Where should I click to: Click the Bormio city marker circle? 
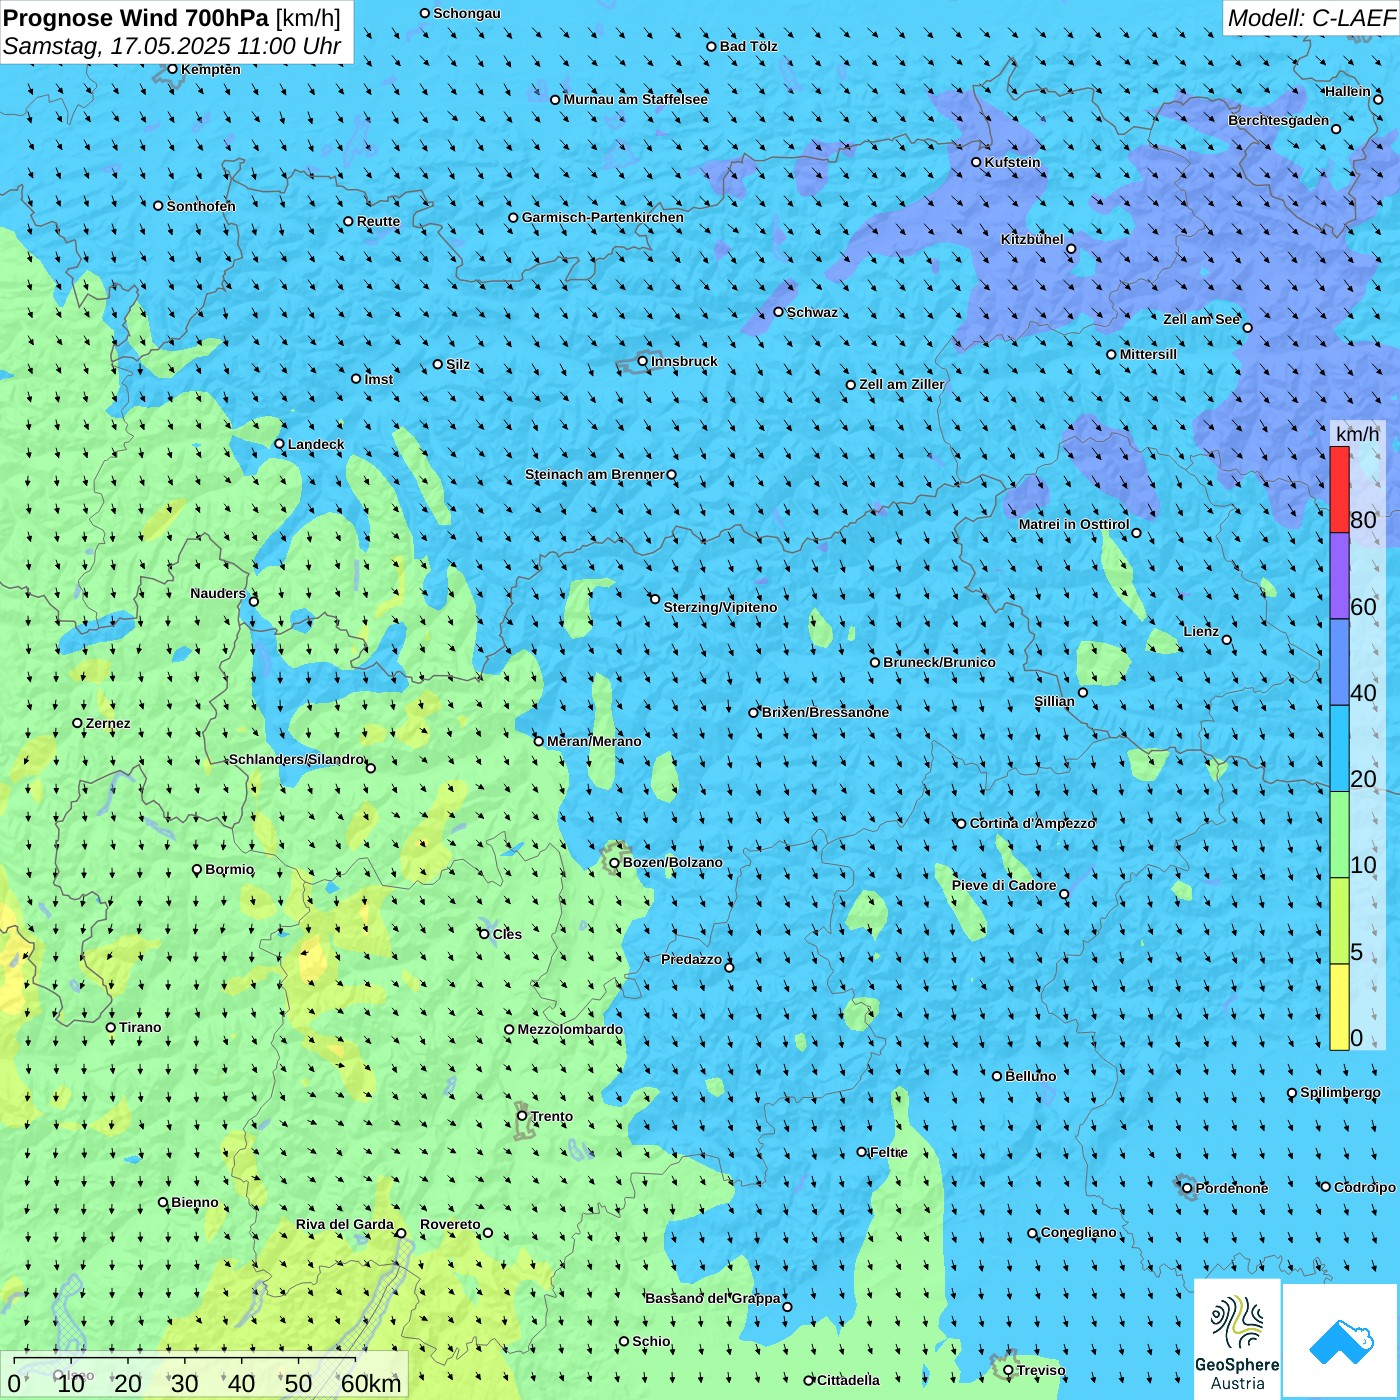pyautogui.click(x=197, y=870)
